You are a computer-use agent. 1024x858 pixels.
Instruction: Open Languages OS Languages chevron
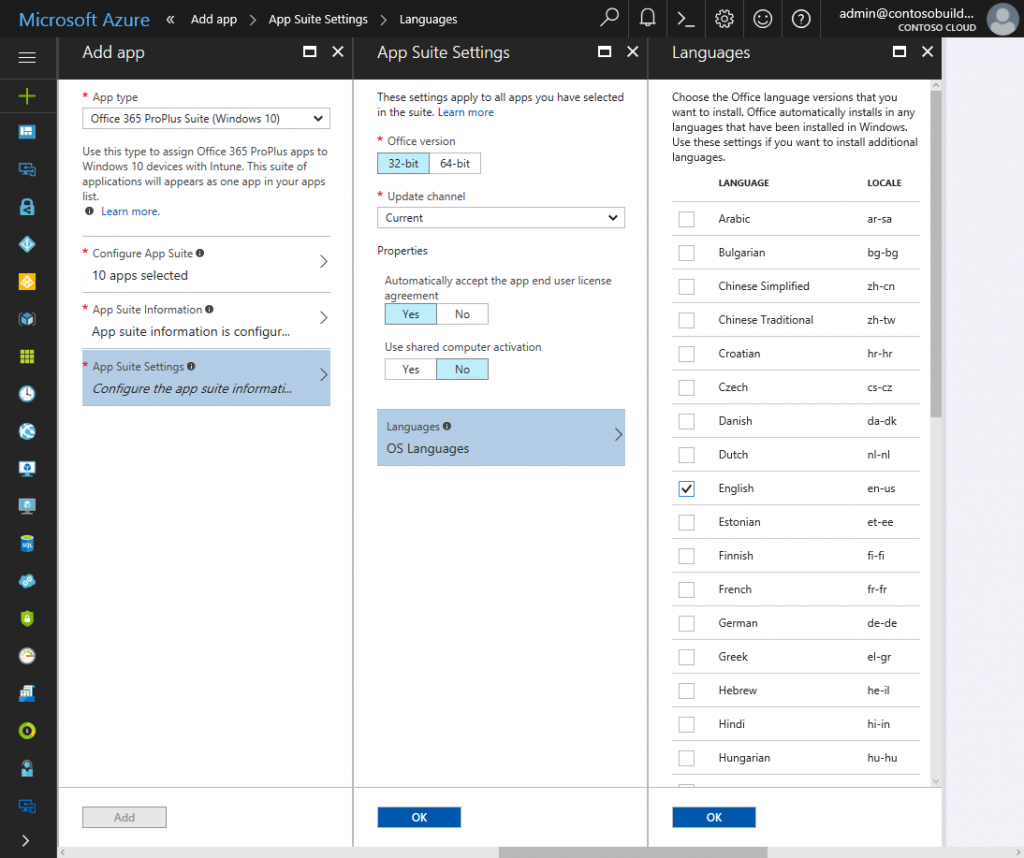click(x=618, y=434)
